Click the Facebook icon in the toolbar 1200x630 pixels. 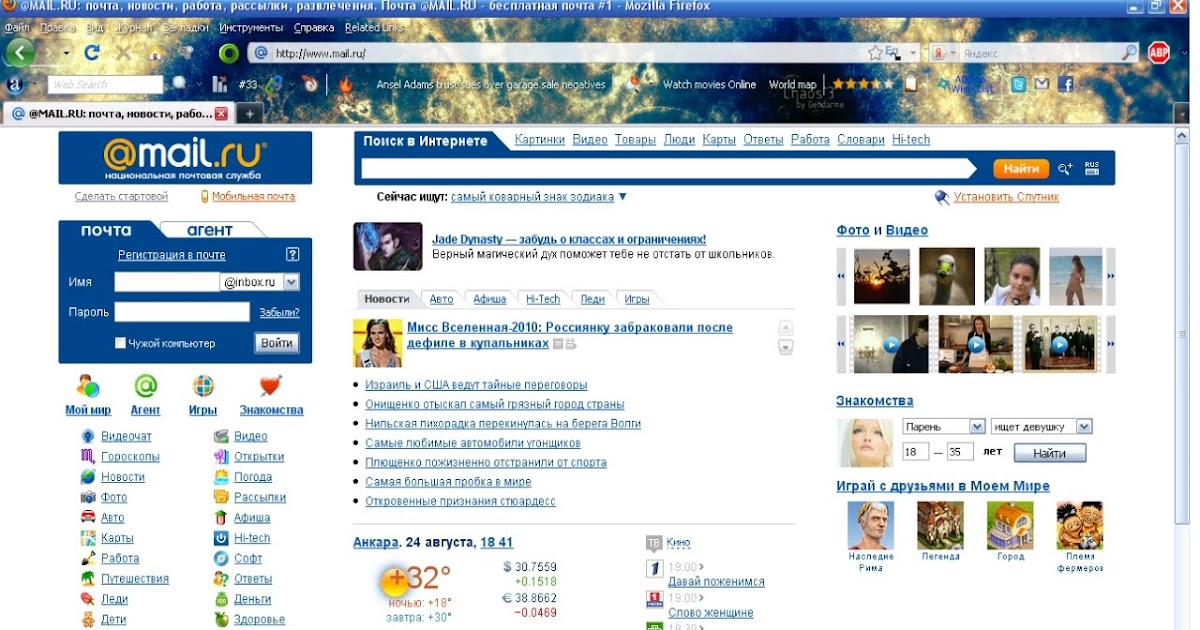pyautogui.click(x=1065, y=85)
